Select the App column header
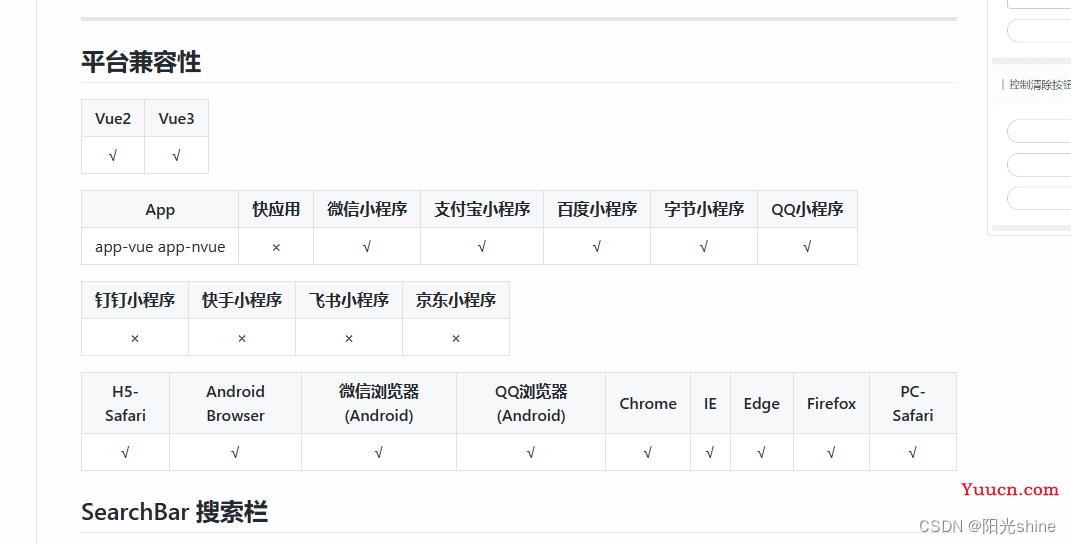 point(160,209)
